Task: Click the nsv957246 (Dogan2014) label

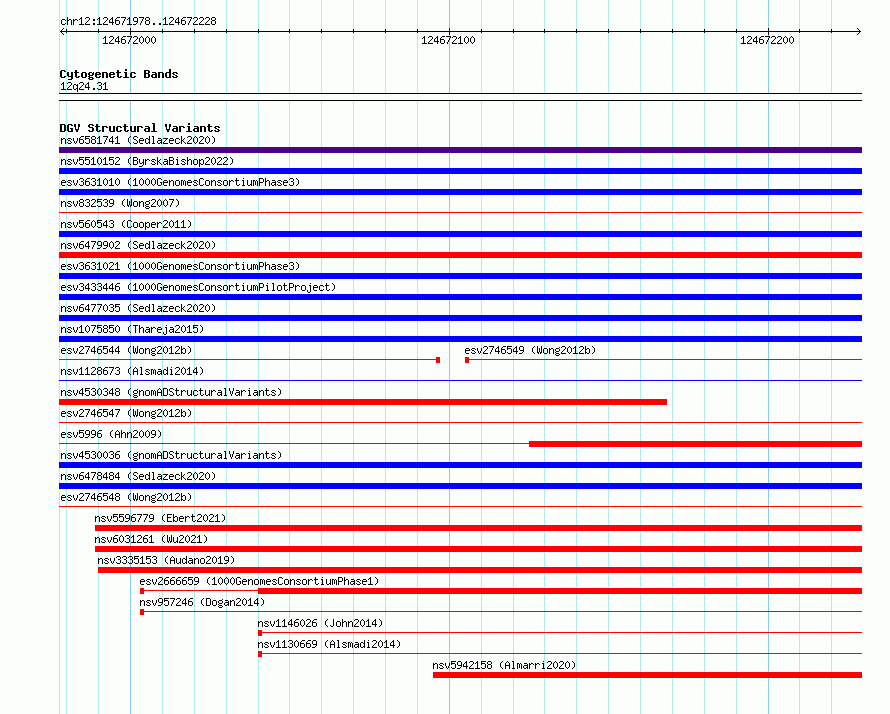Action: pyautogui.click(x=202, y=602)
